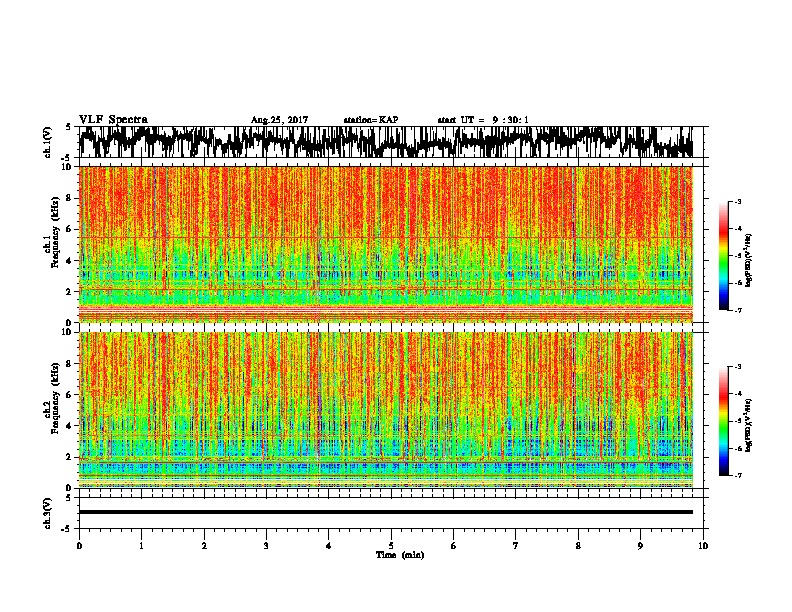Select the "start UT = 9:30:1" label
This screenshot has height=612, width=792.
[x=483, y=120]
